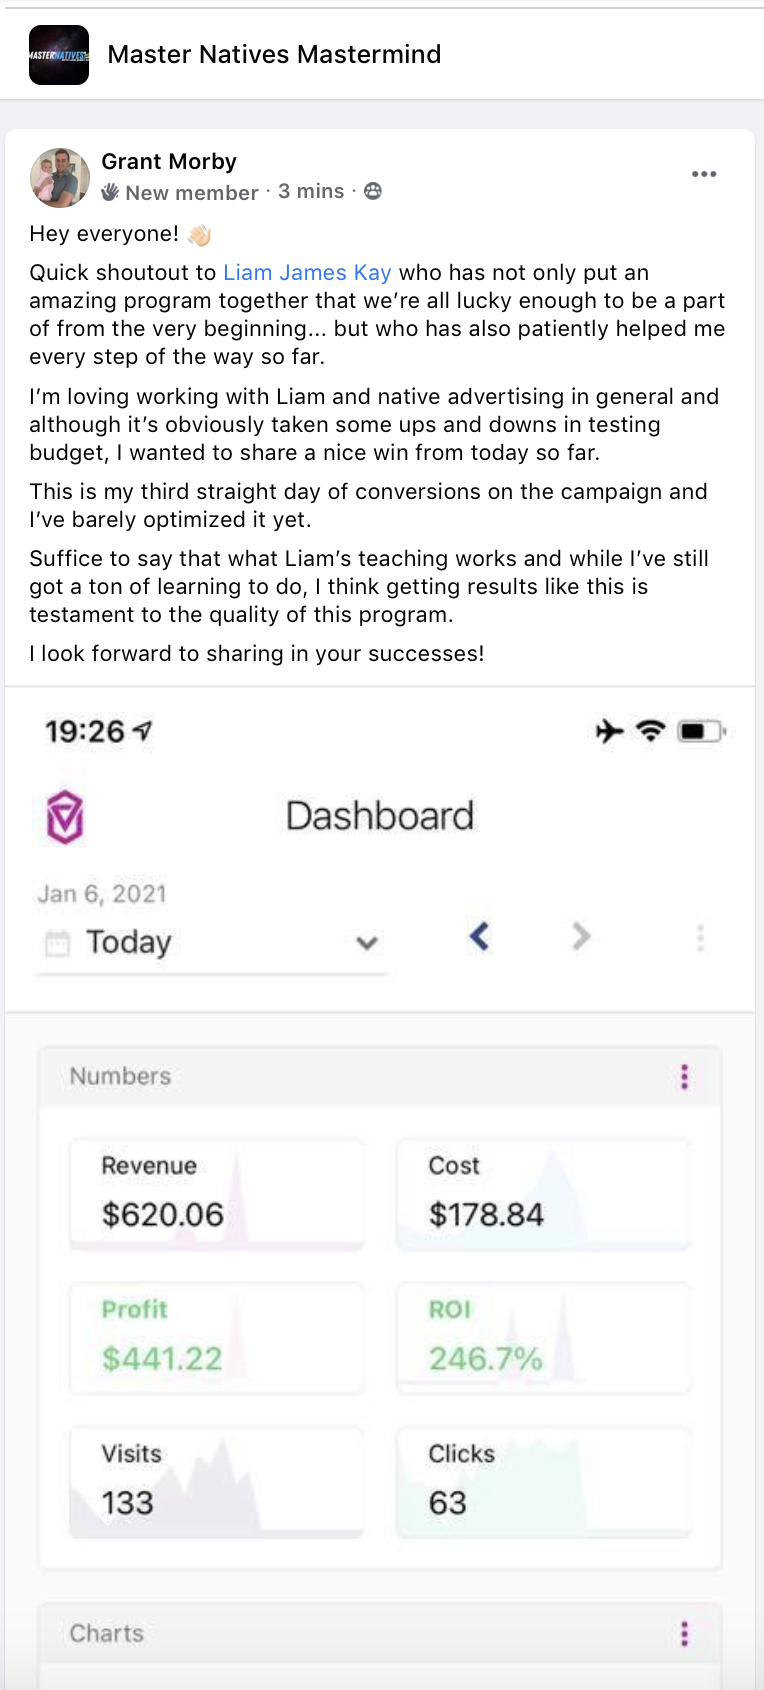Open the post options three-dot menu
The image size is (764, 1690).
704,174
